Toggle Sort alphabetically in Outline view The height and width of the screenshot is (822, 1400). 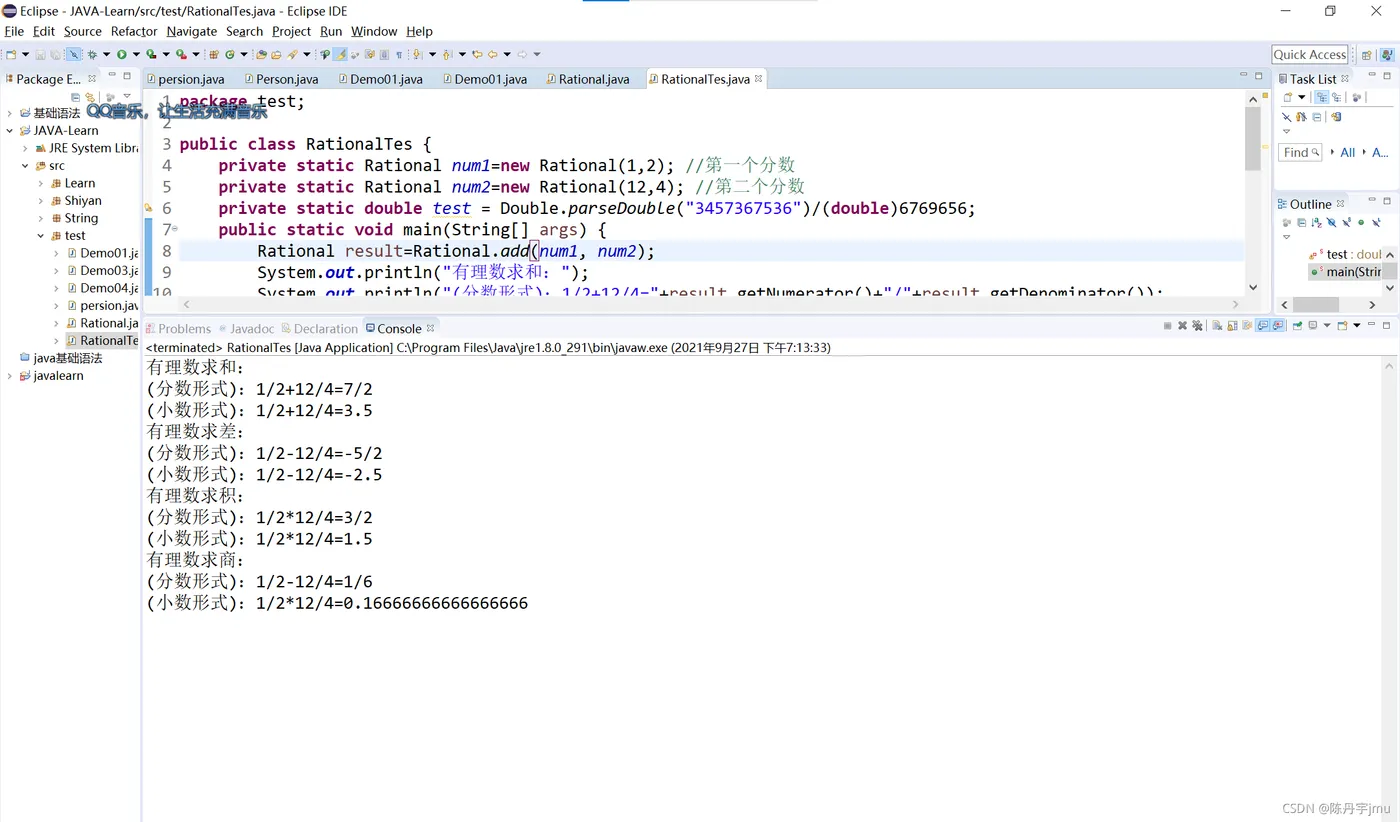1317,222
